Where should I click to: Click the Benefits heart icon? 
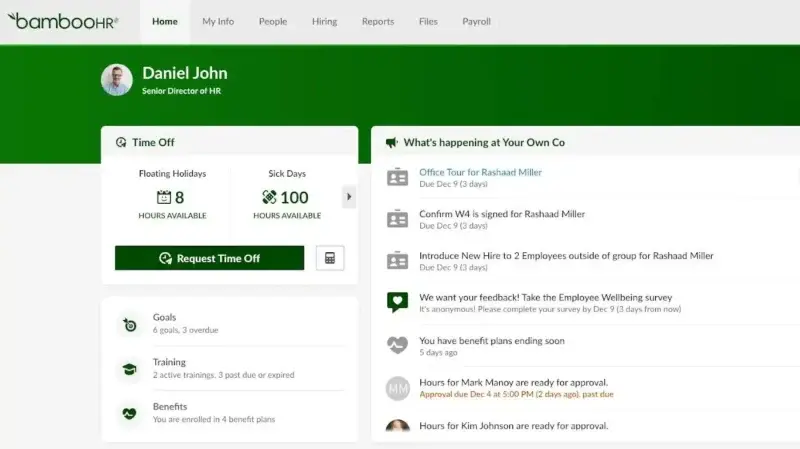[130, 413]
